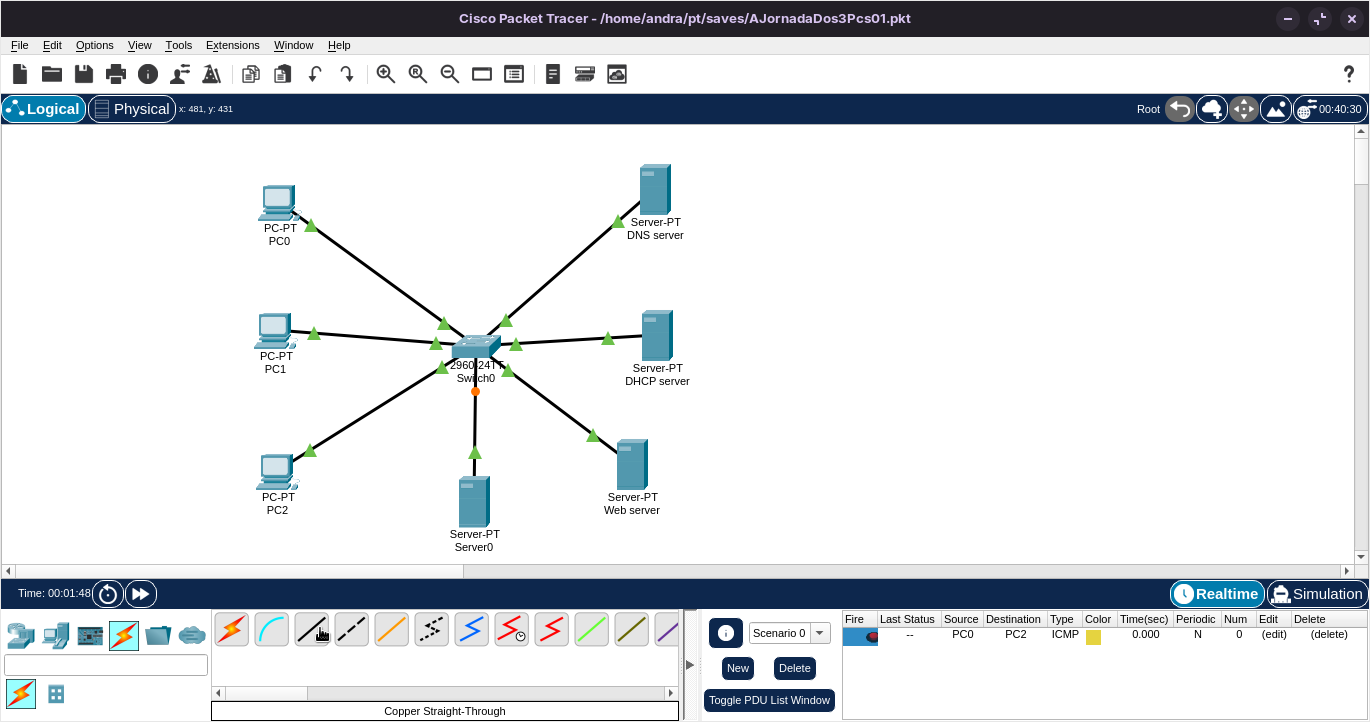The width and height of the screenshot is (1370, 722).
Task: Choose the blue zigzag Coaxial cable
Action: tap(472, 629)
